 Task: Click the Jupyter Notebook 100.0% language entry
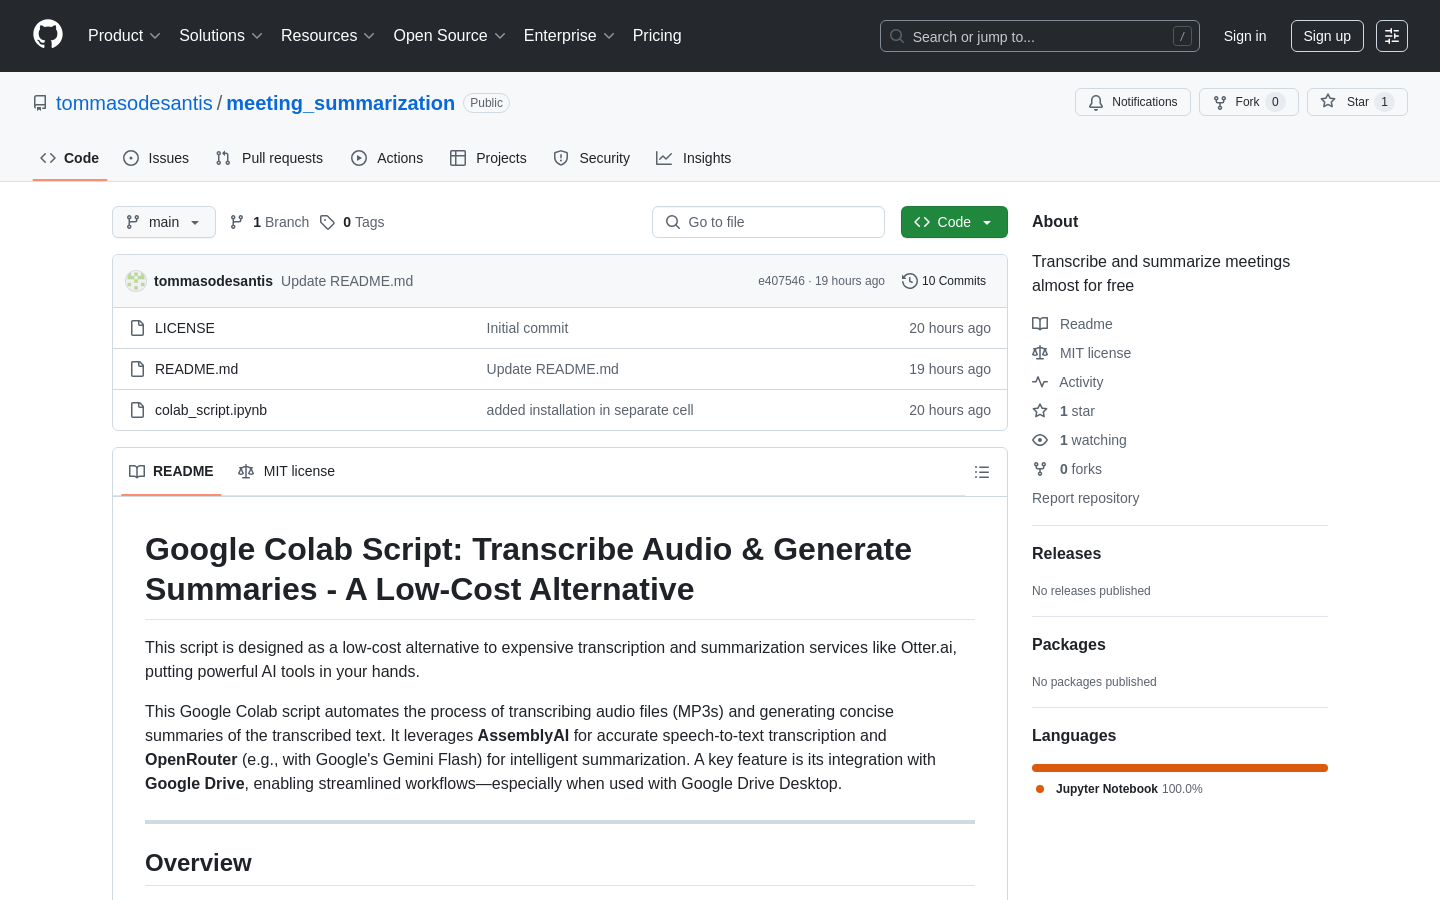pos(1119,789)
